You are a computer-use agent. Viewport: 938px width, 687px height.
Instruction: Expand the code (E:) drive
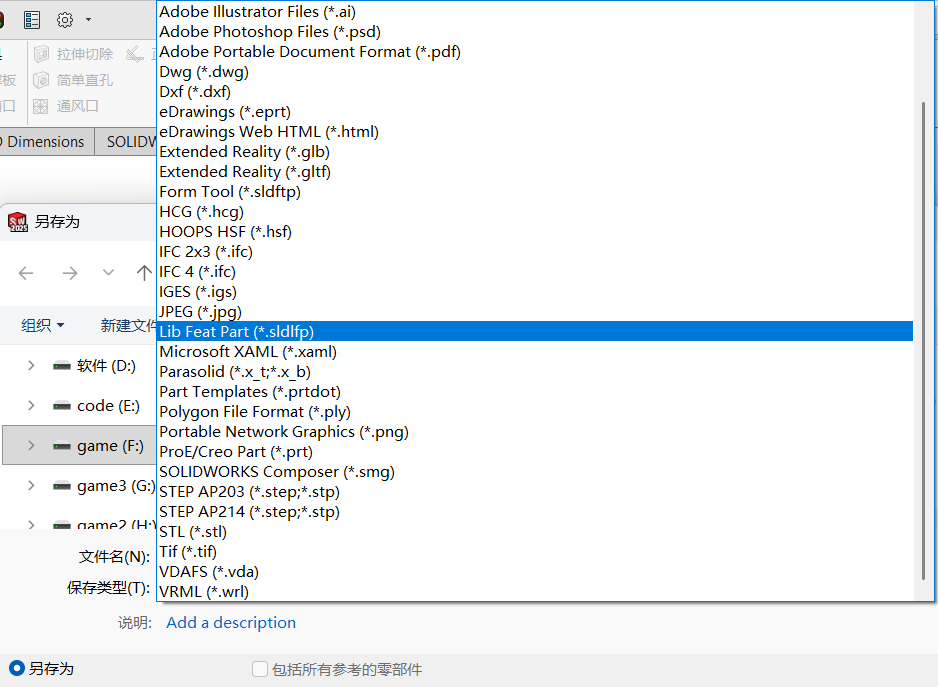point(31,405)
